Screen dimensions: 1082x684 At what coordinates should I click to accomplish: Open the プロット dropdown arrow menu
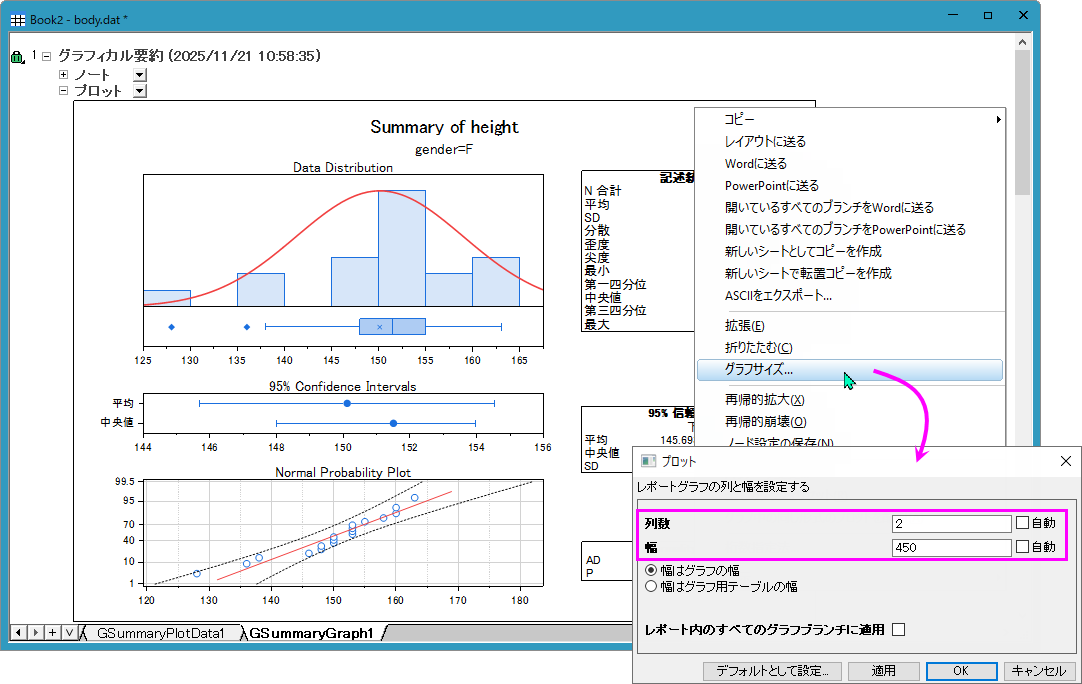(140, 91)
